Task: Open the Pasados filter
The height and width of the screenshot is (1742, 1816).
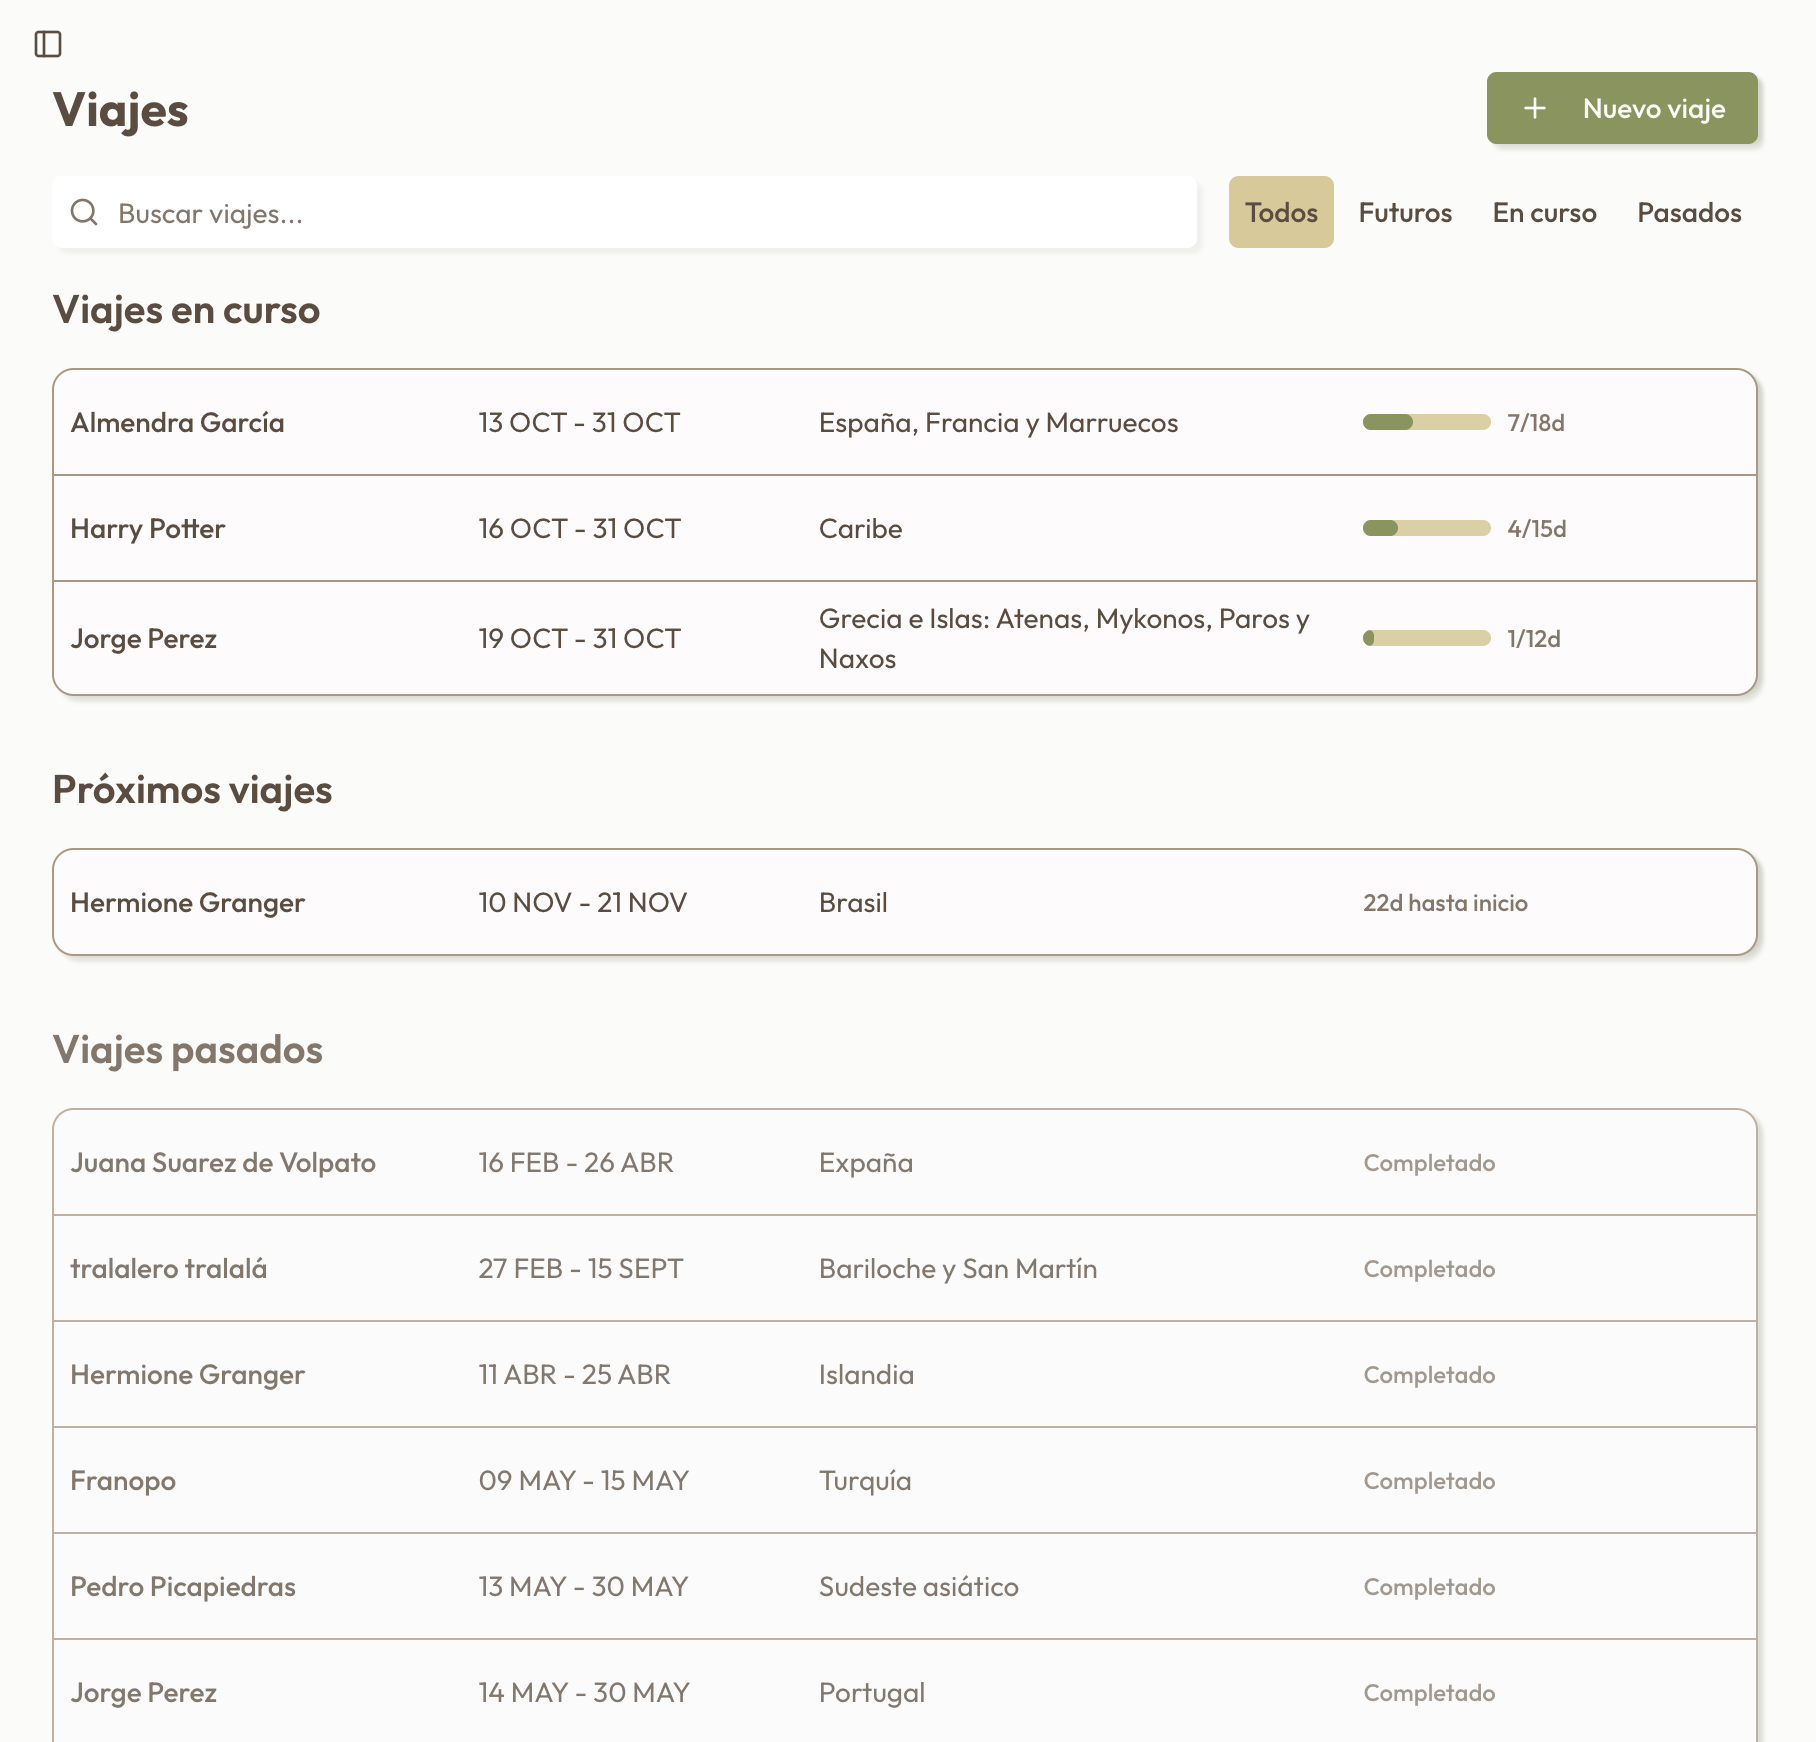Action: [x=1689, y=212]
